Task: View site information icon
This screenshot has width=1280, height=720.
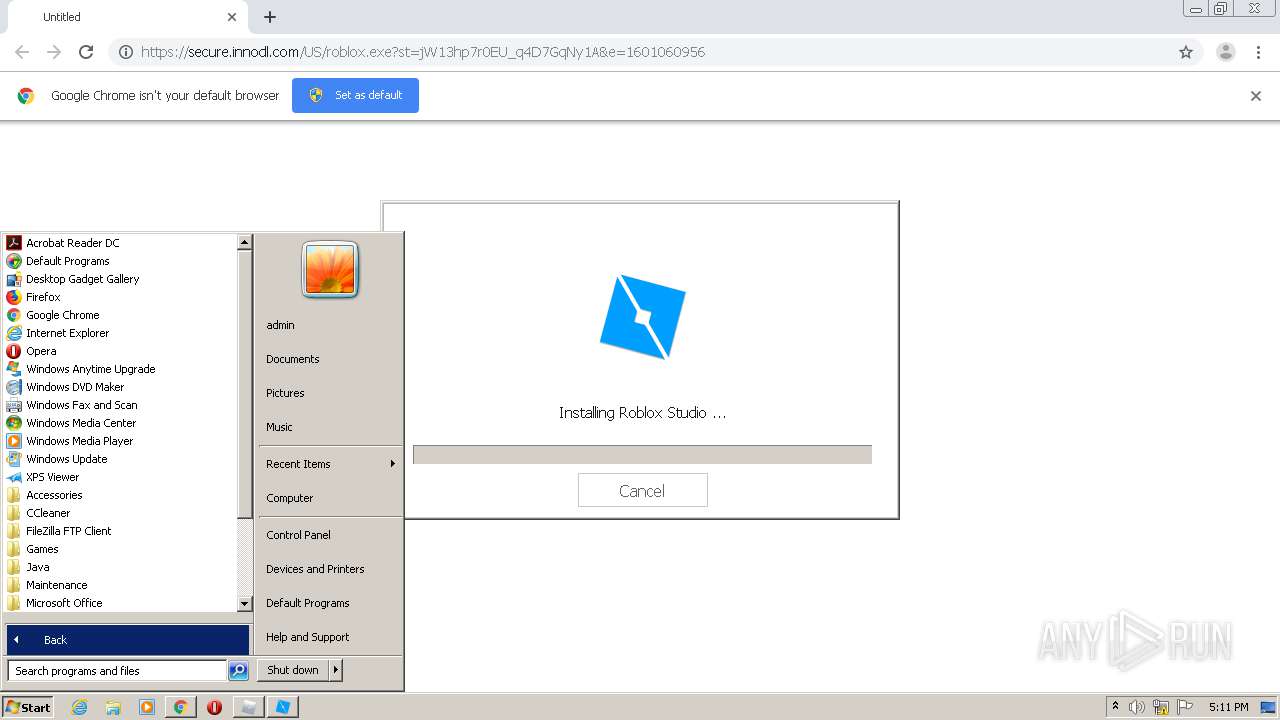Action: (x=125, y=52)
